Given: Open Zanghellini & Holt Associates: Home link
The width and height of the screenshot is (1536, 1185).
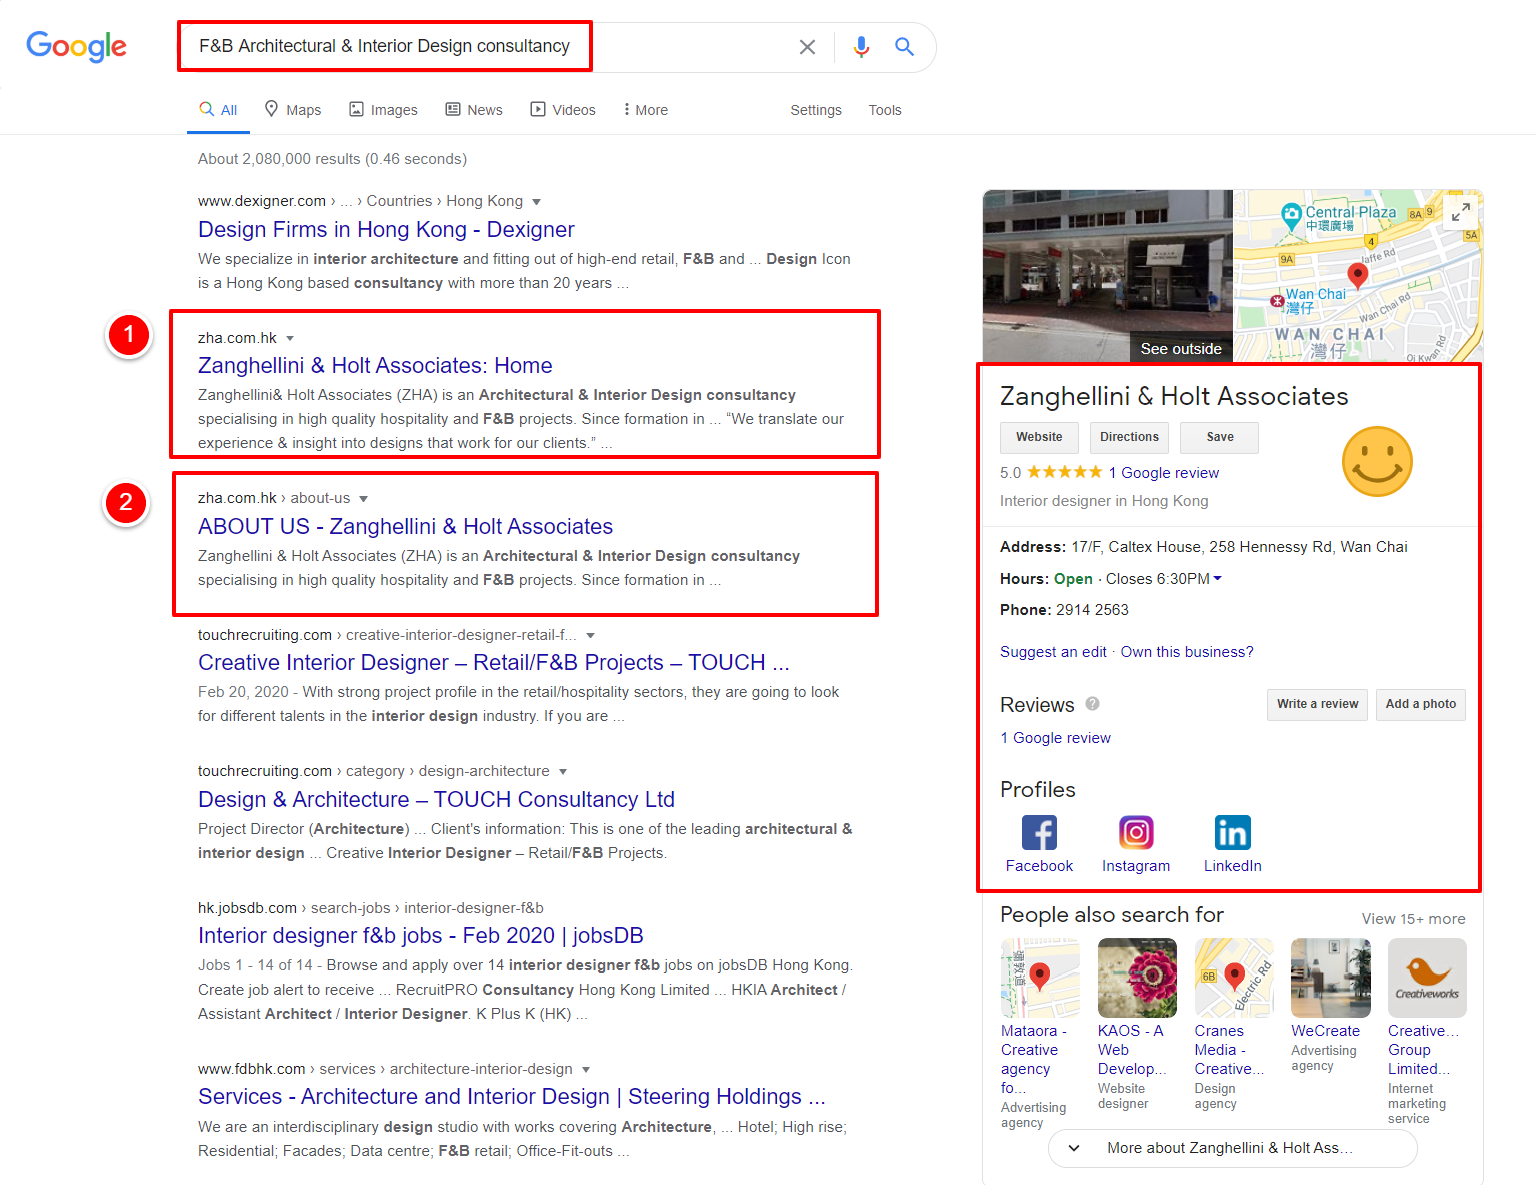Looking at the screenshot, I should coord(375,366).
